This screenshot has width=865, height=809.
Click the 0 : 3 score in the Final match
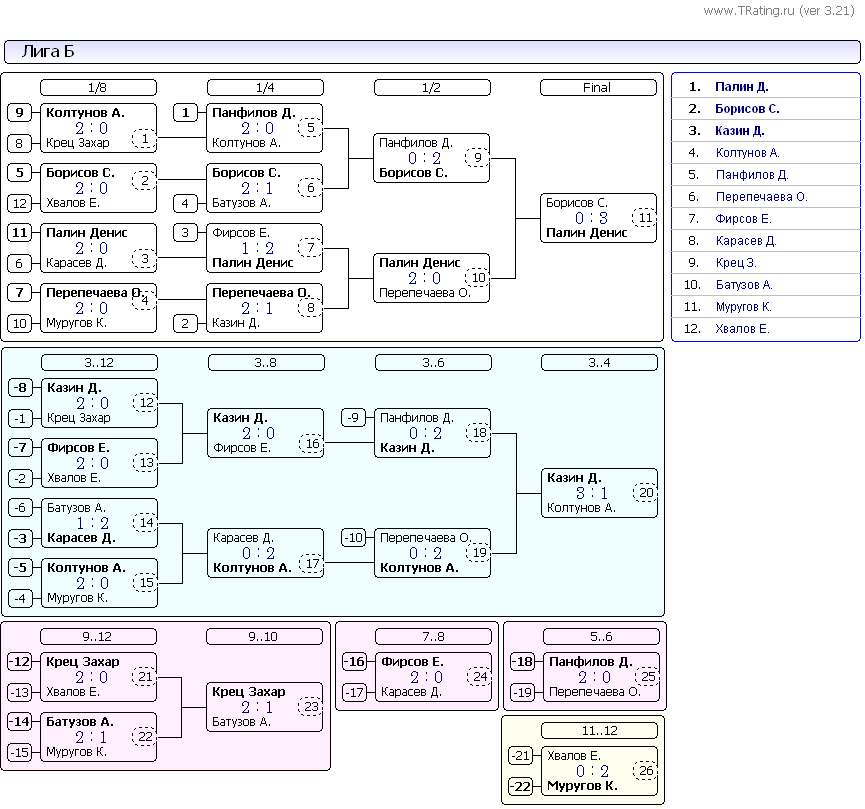coord(591,218)
